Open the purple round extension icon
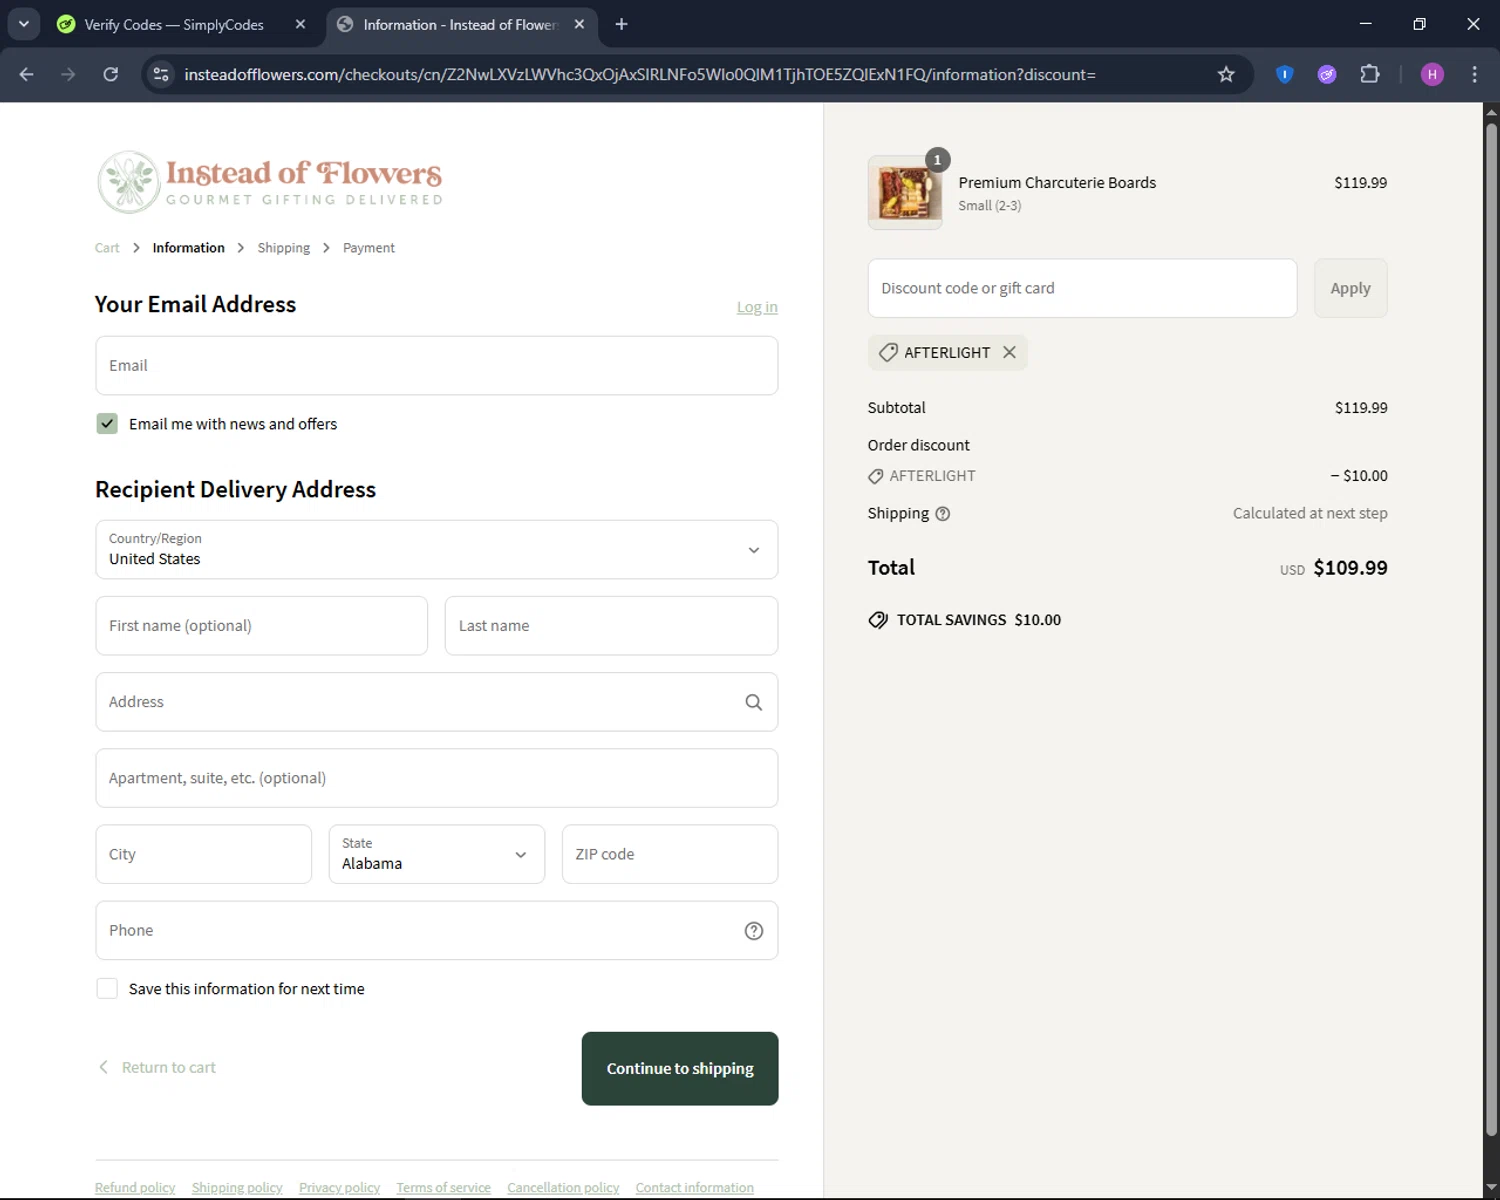The height and width of the screenshot is (1200, 1500). coord(1327,74)
